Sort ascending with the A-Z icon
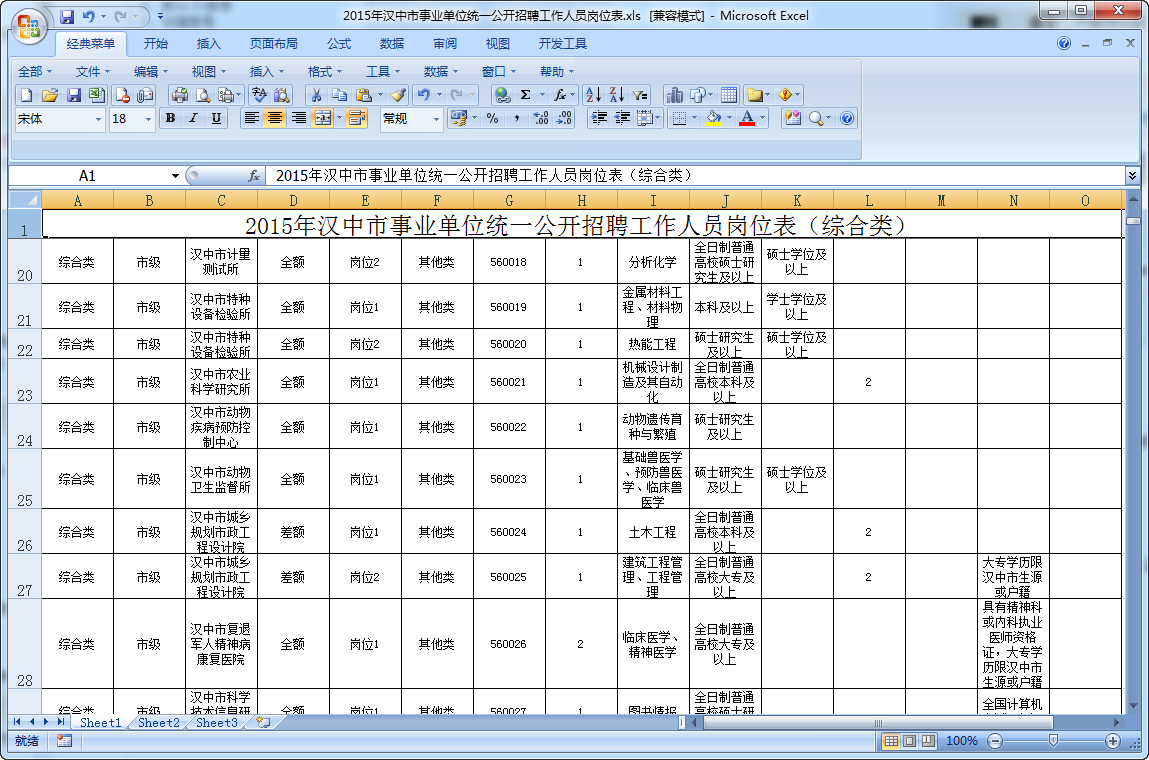 coord(591,94)
